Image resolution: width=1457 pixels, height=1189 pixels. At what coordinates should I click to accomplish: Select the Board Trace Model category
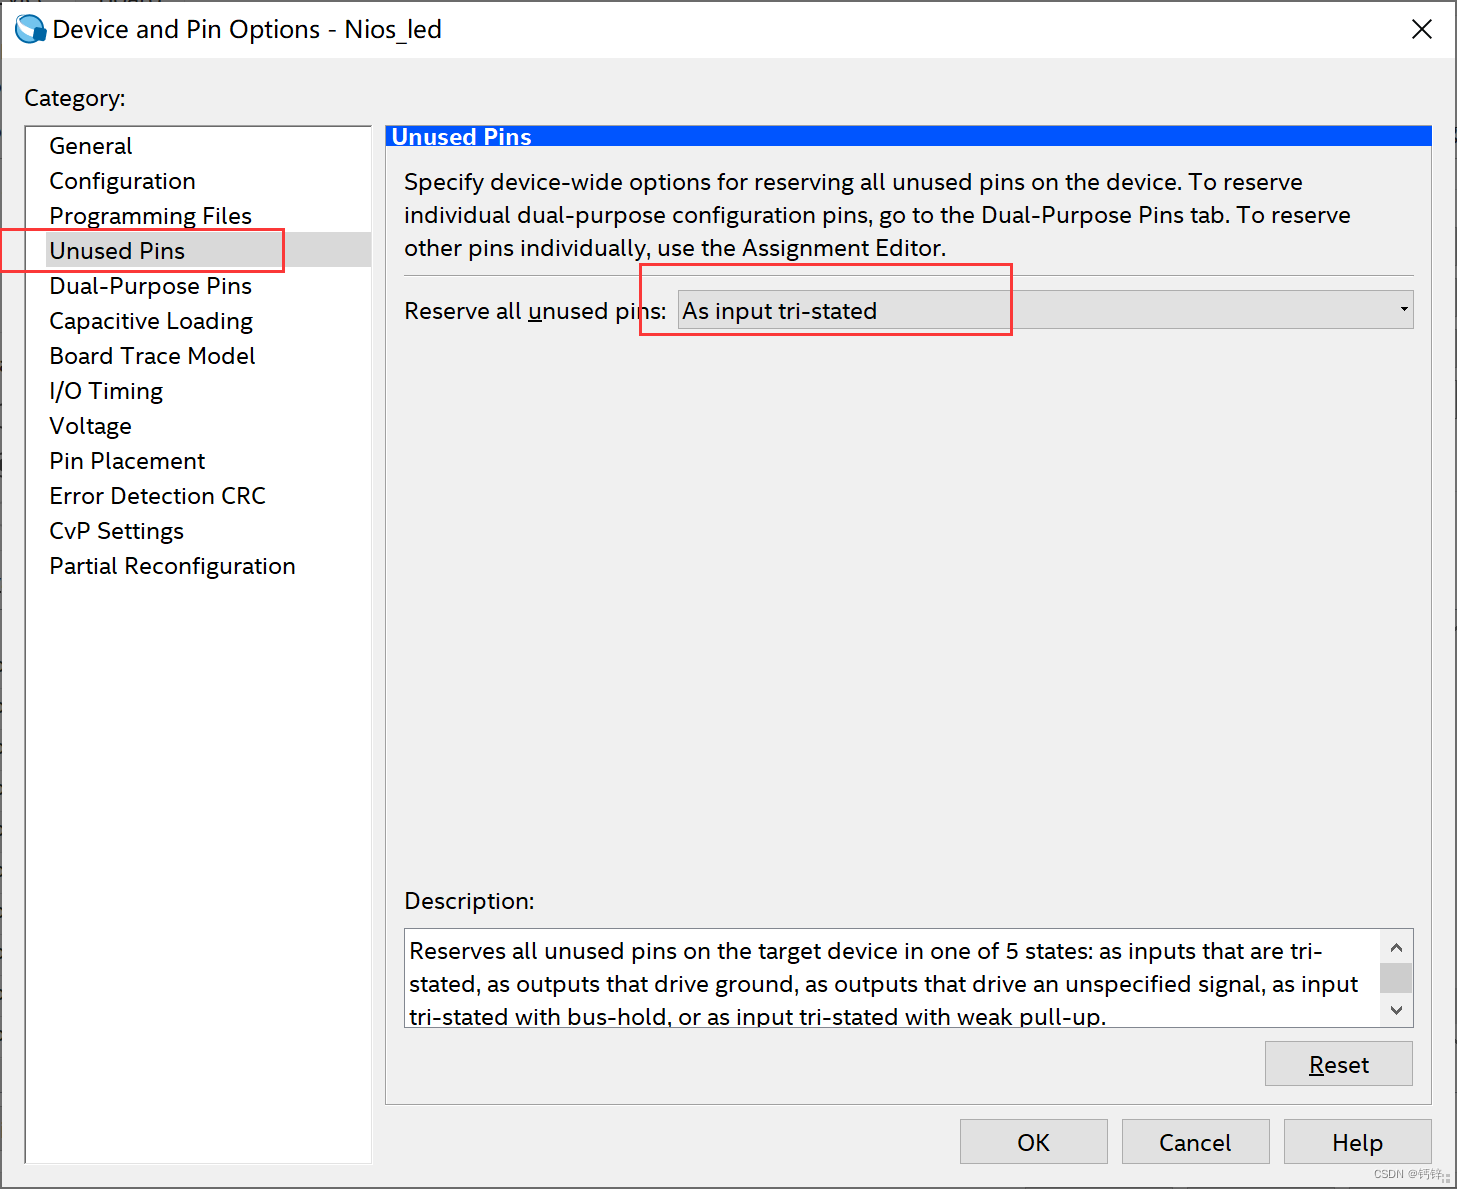[x=152, y=356]
